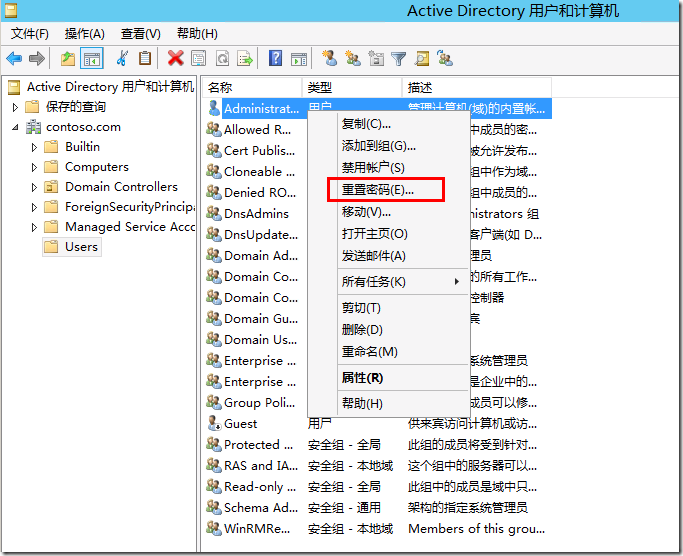The image size is (683, 556).
Task: Select the Read-only ... group row
Action: 377,486
